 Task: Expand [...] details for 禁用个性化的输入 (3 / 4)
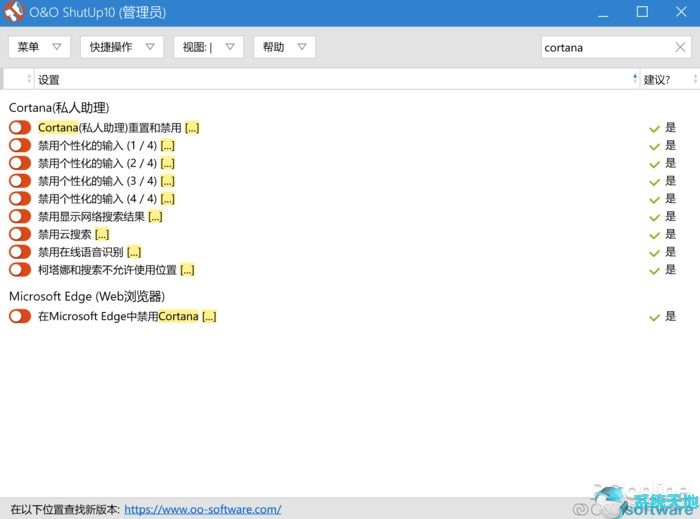pyautogui.click(x=167, y=182)
